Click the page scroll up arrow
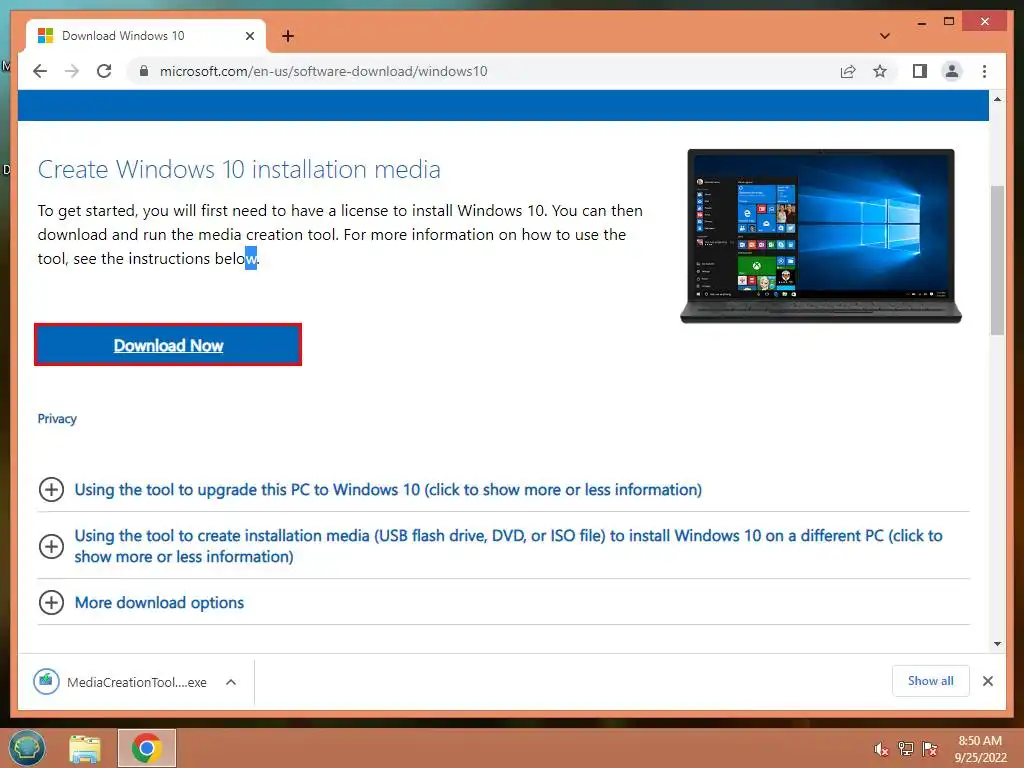The height and width of the screenshot is (768, 1024). [997, 99]
